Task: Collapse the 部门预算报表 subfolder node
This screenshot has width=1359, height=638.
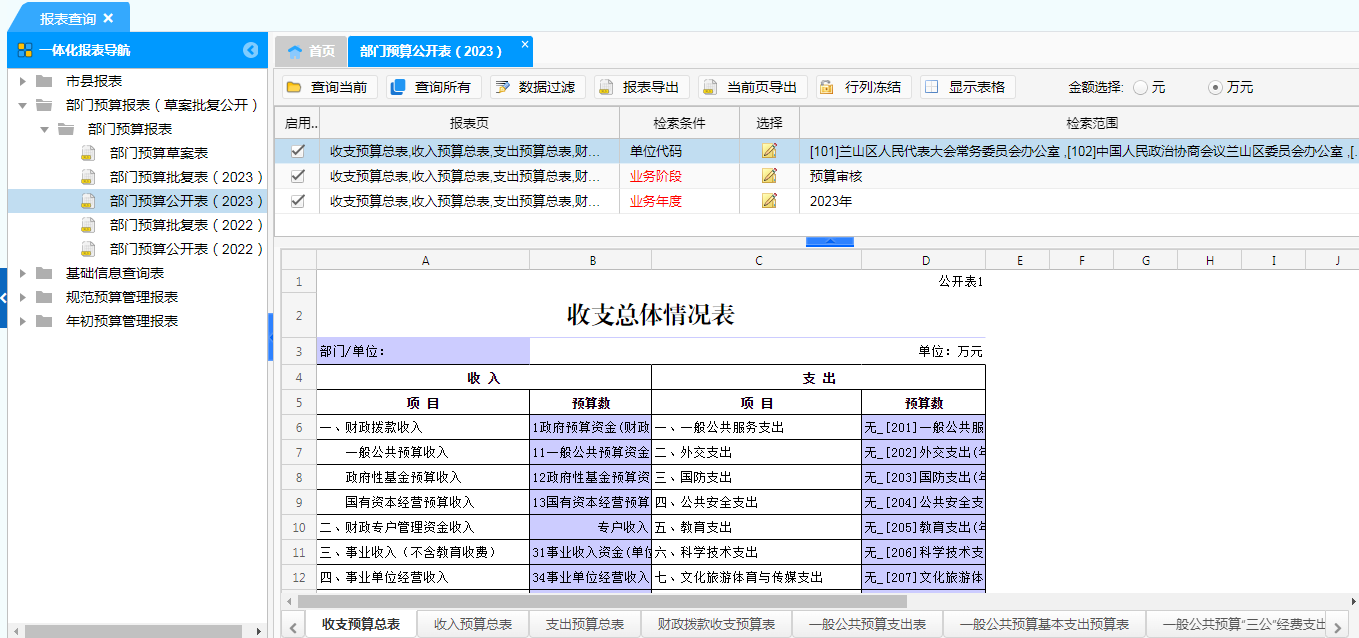Action: [x=44, y=129]
